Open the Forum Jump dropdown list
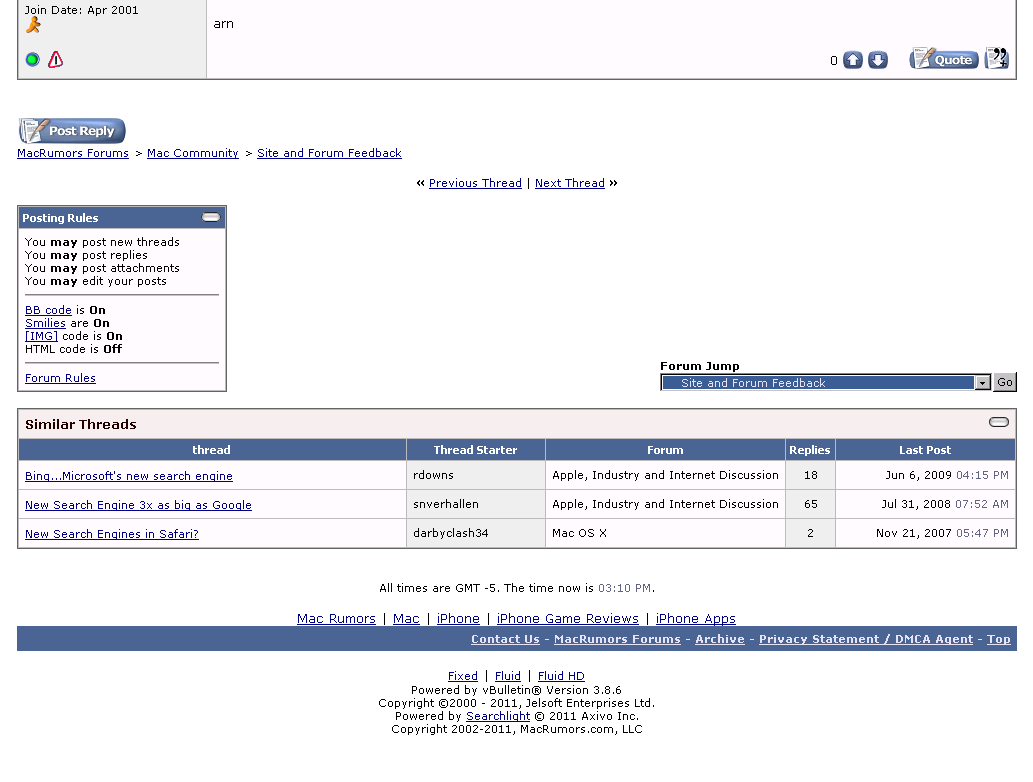Screen dimensions: 1033x782 pos(825,383)
